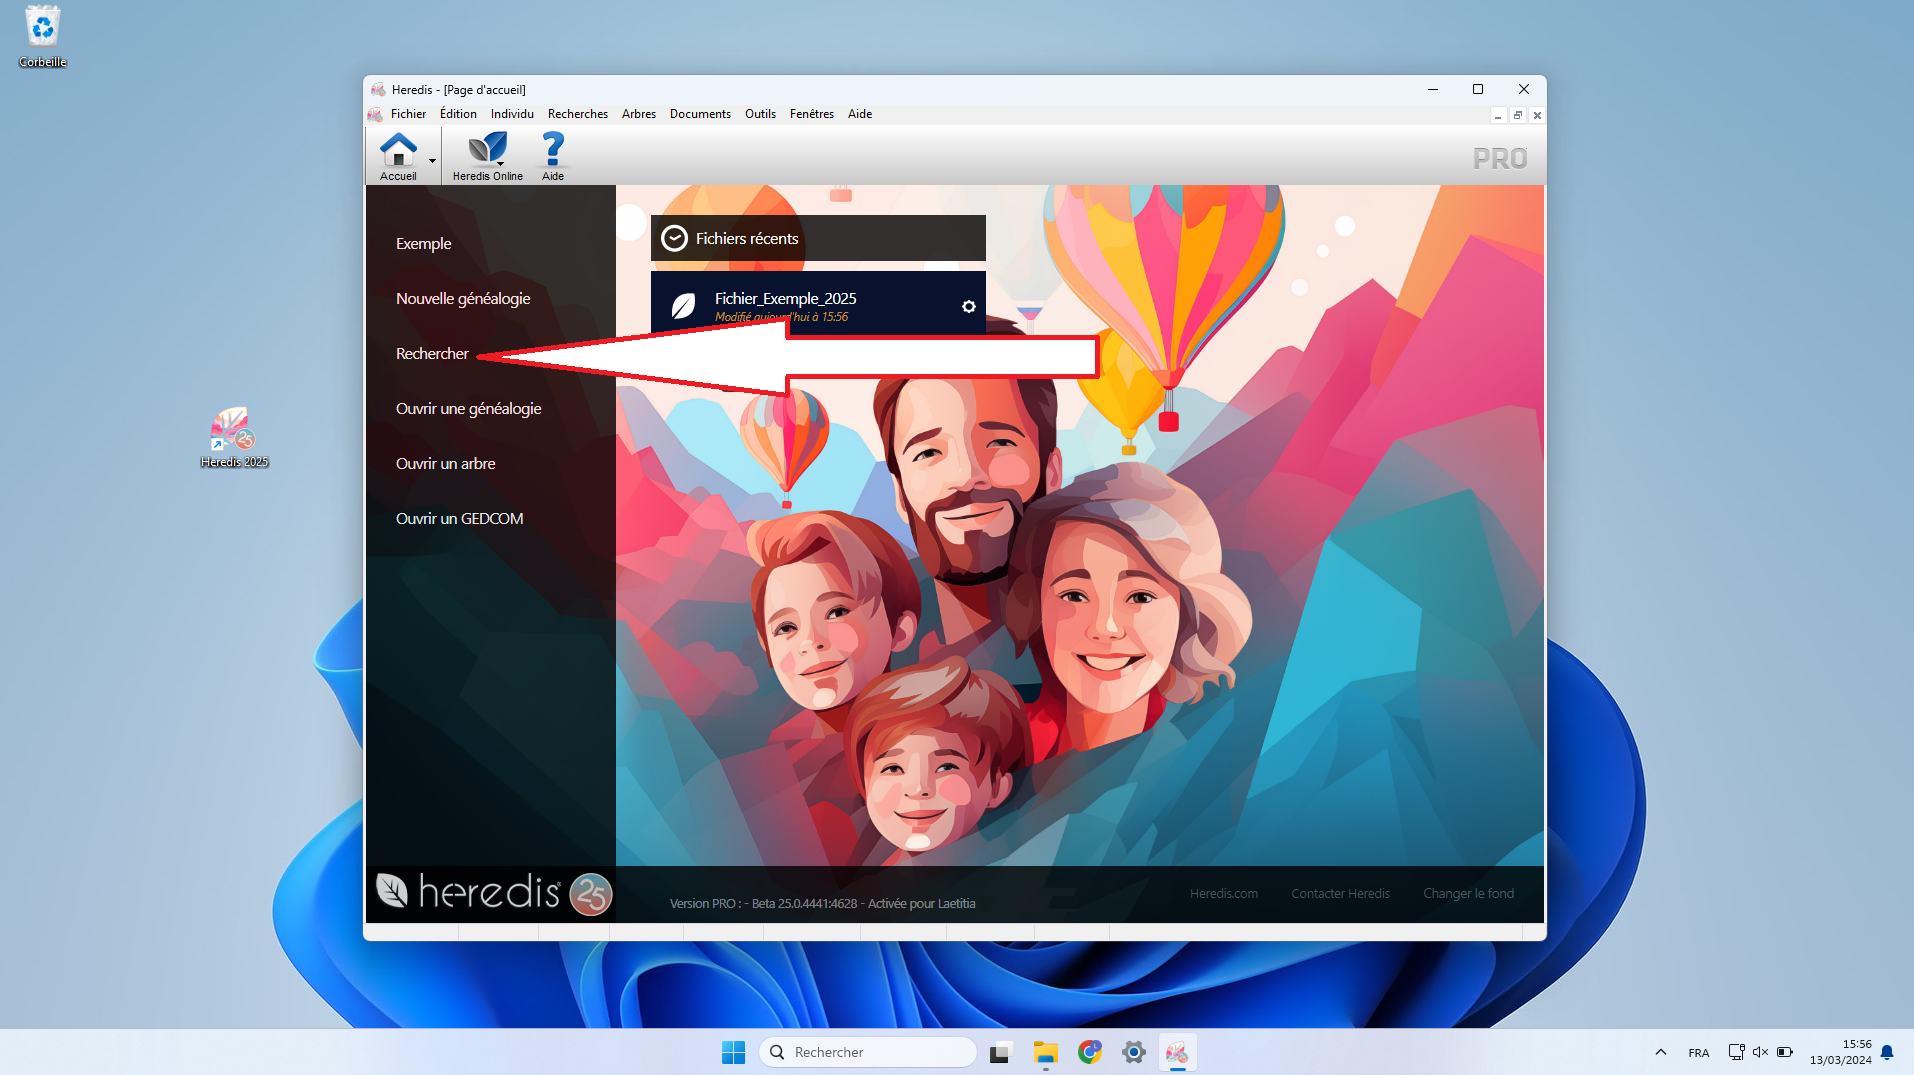1914x1075 pixels.
Task: Click the Accueil home icon
Action: pos(398,152)
